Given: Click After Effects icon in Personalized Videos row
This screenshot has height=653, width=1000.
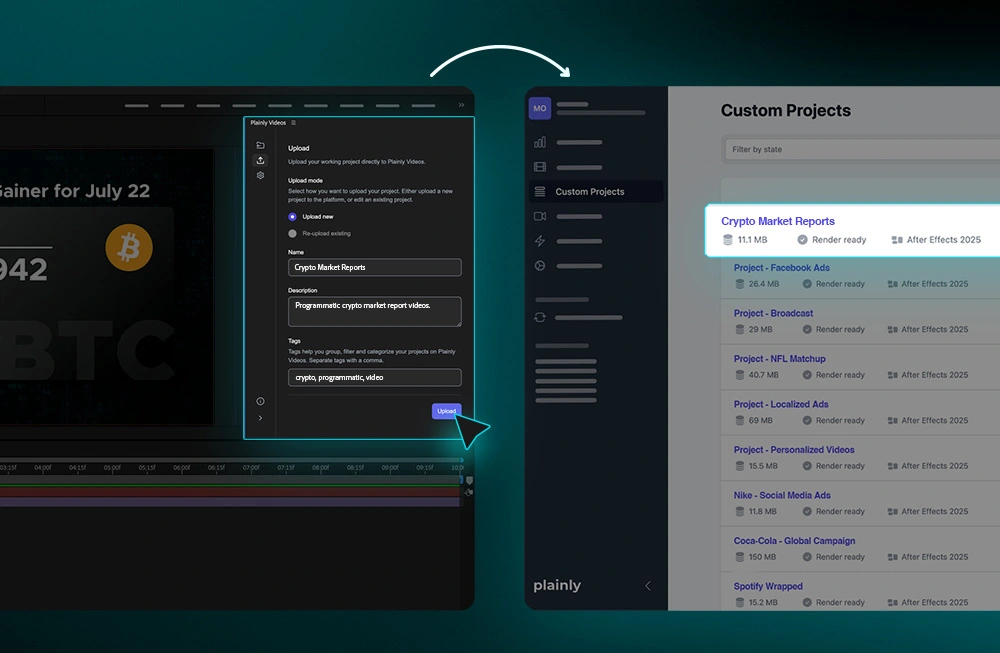Looking at the screenshot, I should pos(893,466).
